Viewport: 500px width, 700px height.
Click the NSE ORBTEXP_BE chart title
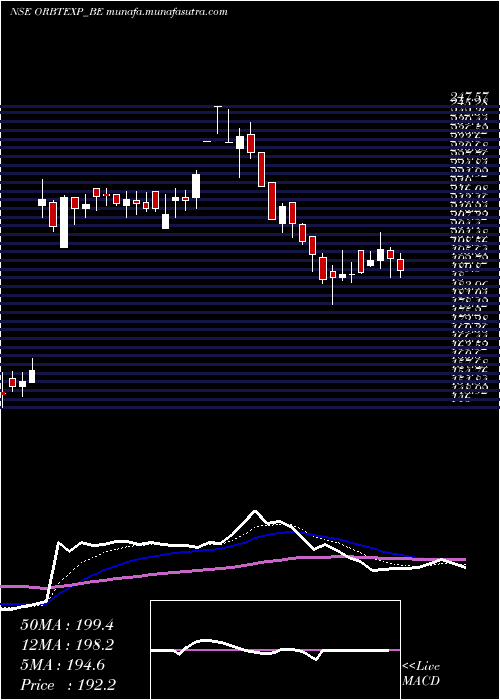(x=57, y=12)
